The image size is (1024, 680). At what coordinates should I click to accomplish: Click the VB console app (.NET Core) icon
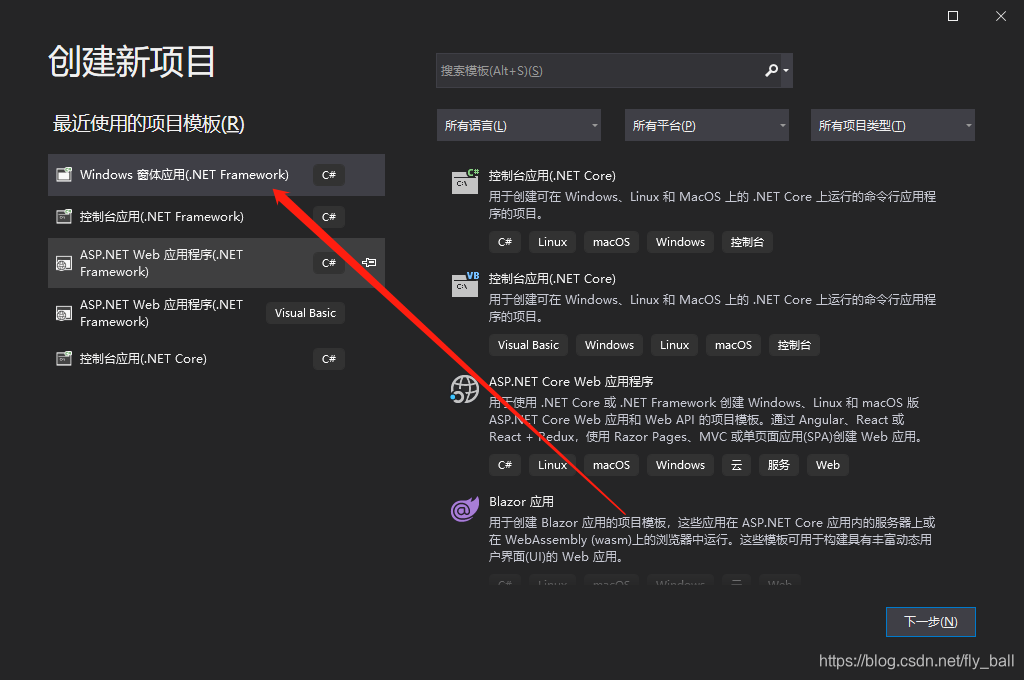[x=465, y=284]
